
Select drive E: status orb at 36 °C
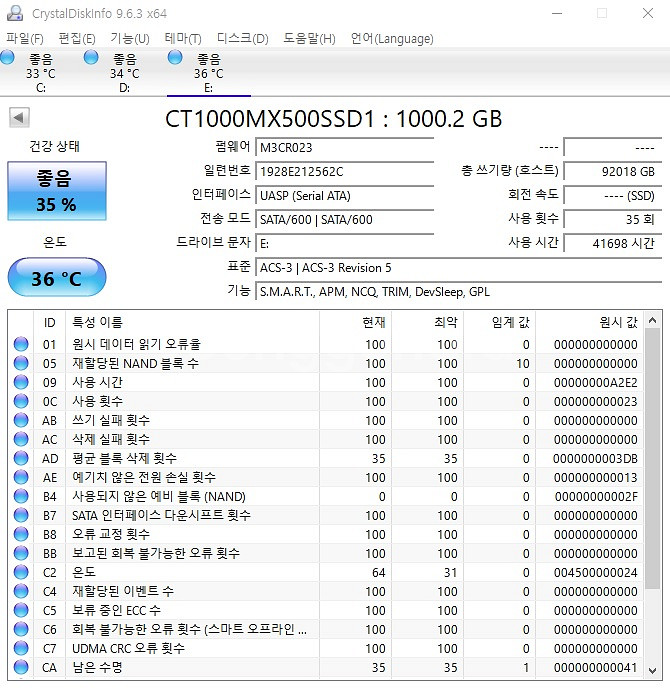[175, 57]
